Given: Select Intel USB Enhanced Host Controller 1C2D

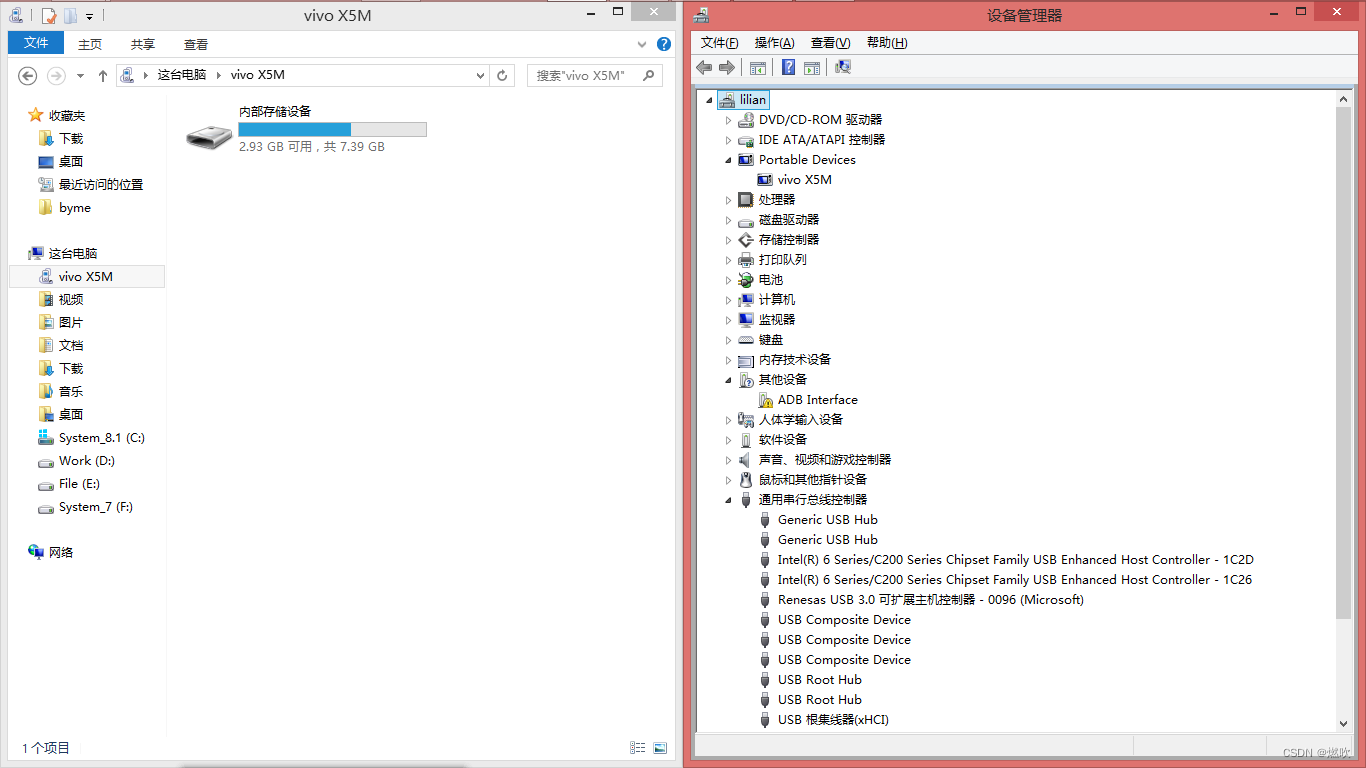Looking at the screenshot, I should (1016, 560).
